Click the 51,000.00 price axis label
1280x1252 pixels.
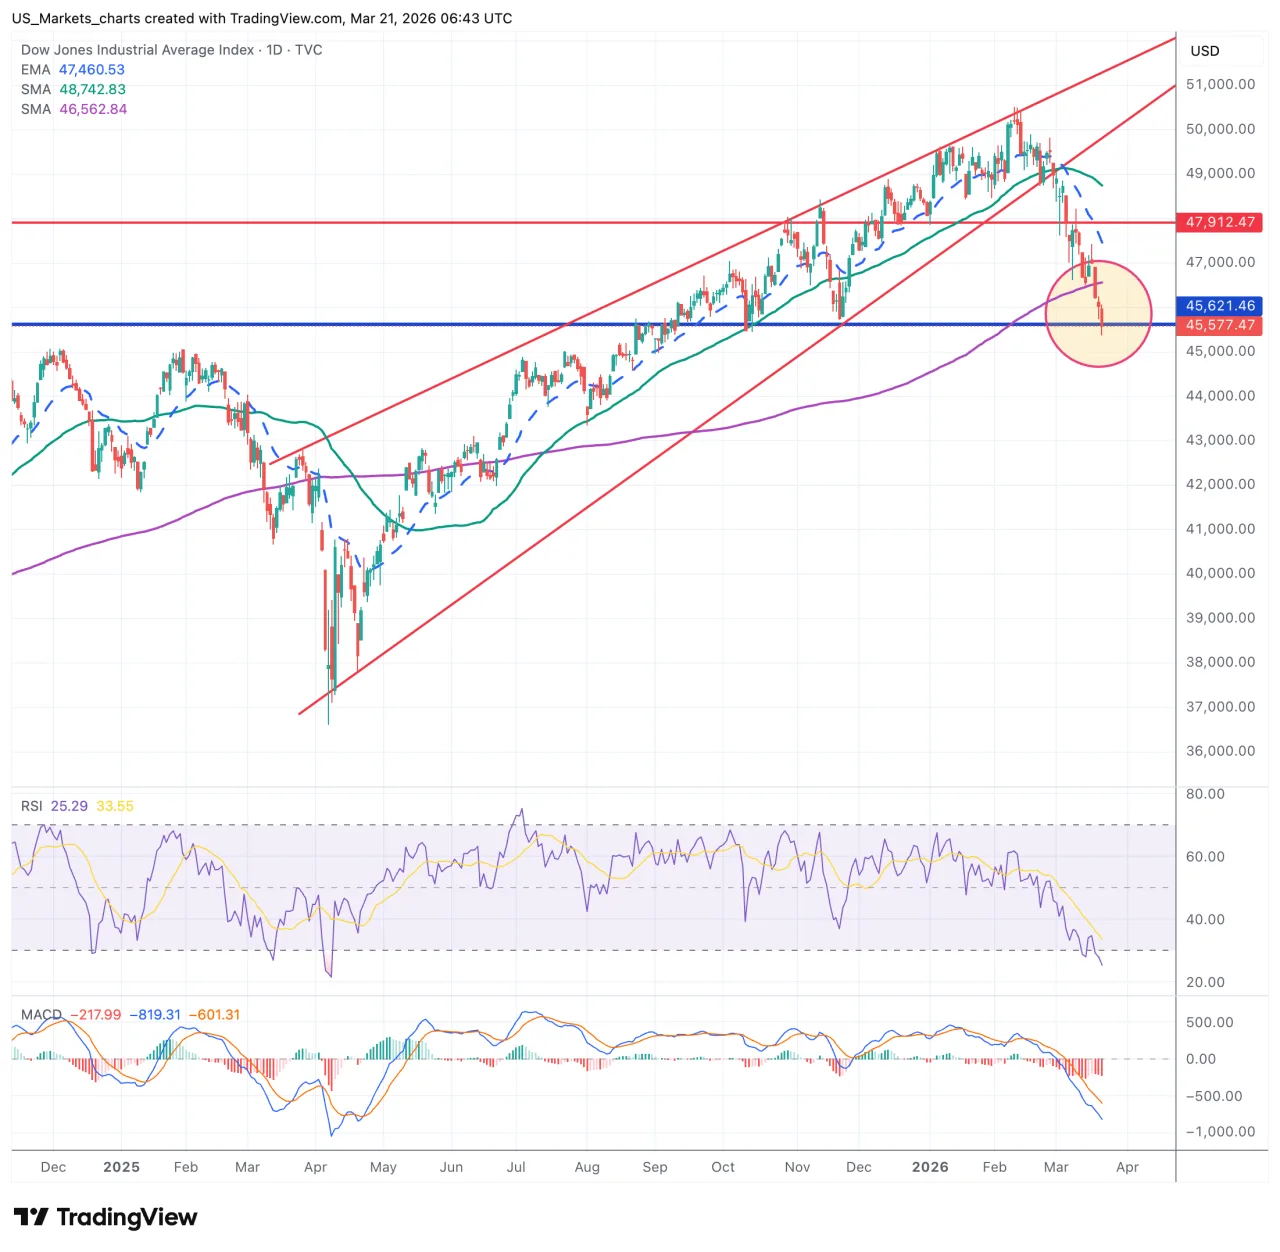coord(1220,85)
